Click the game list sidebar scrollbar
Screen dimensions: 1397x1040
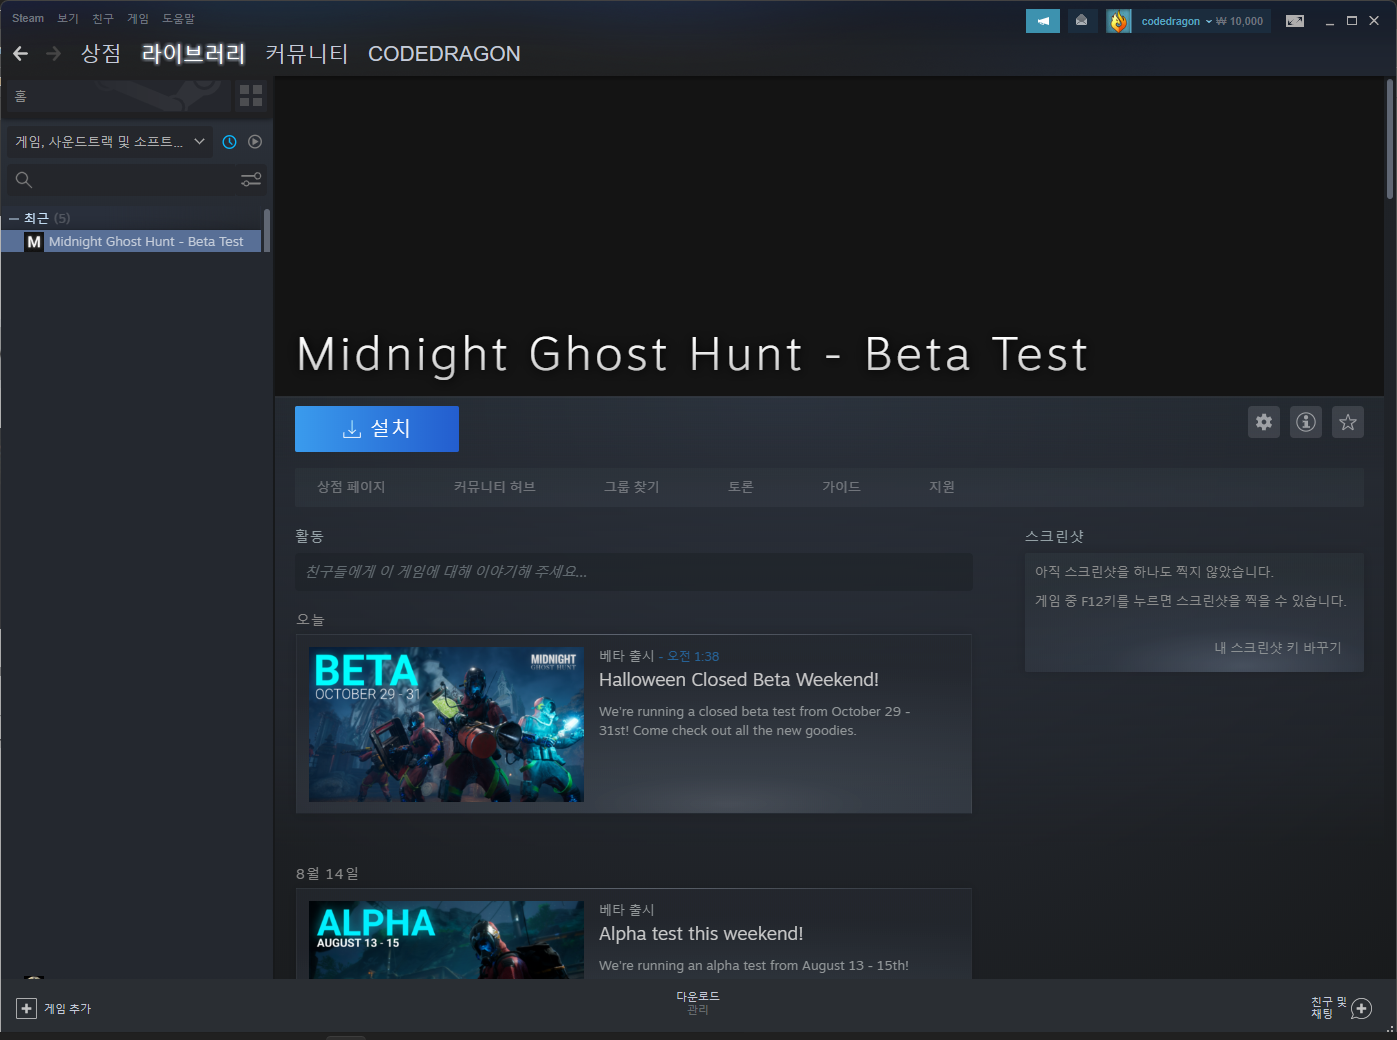coord(267,231)
